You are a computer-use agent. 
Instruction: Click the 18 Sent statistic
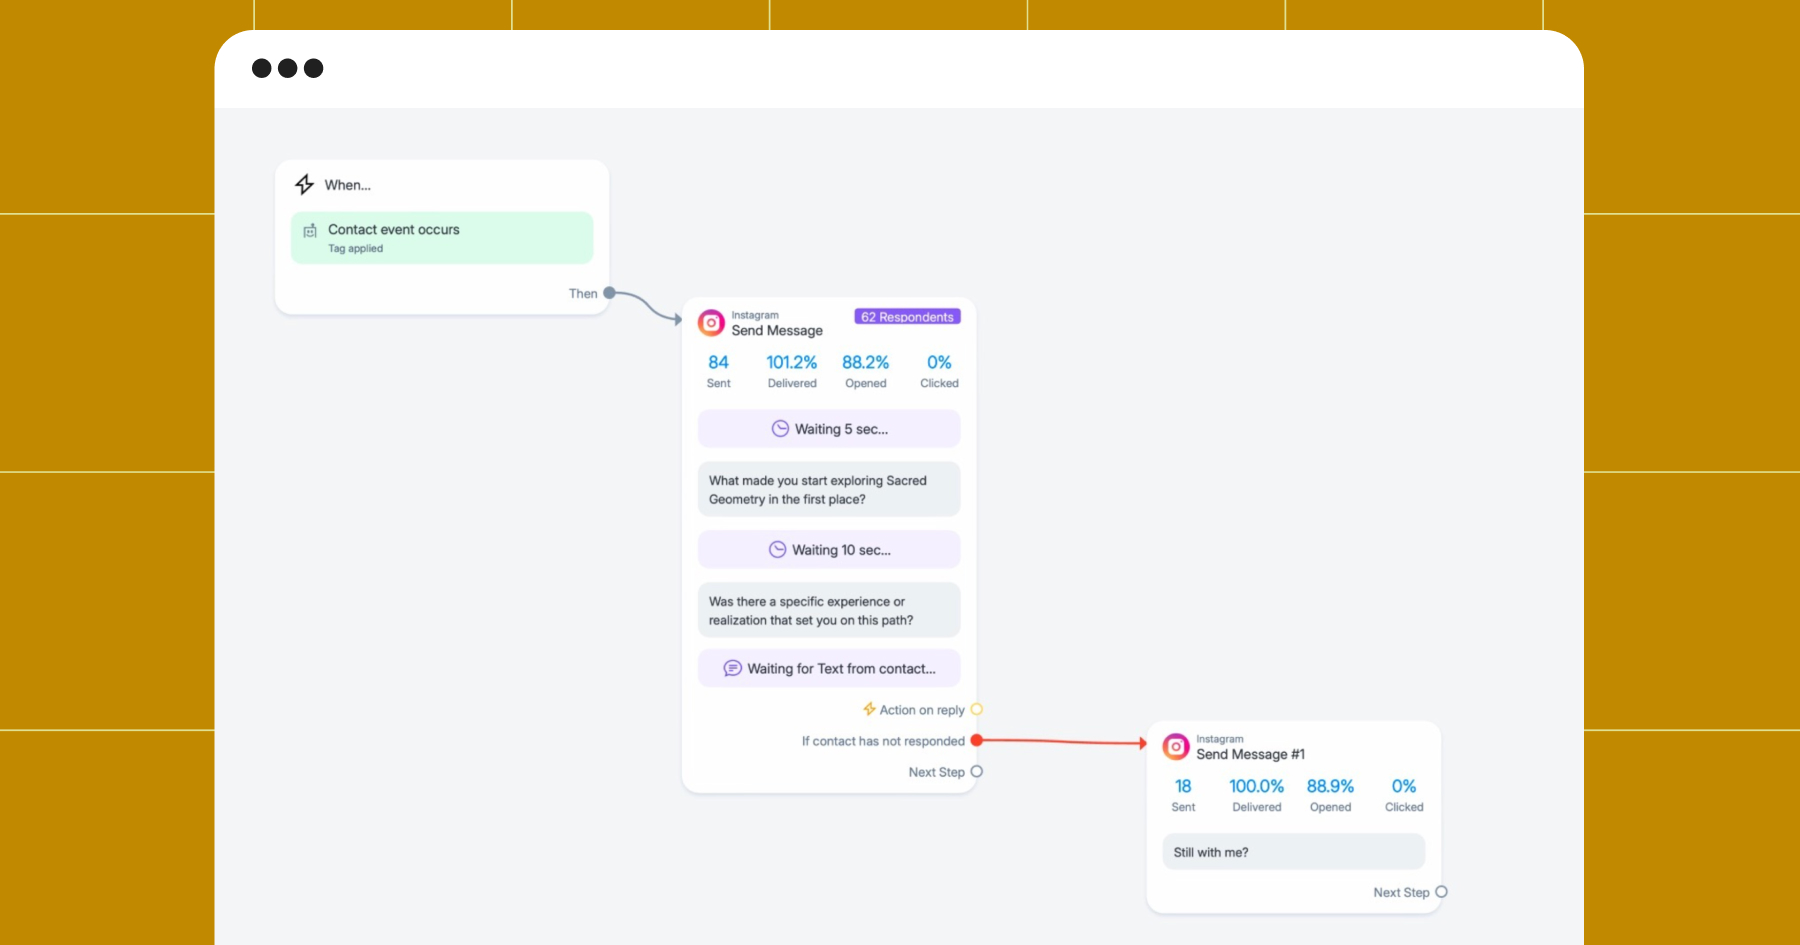1183,795
